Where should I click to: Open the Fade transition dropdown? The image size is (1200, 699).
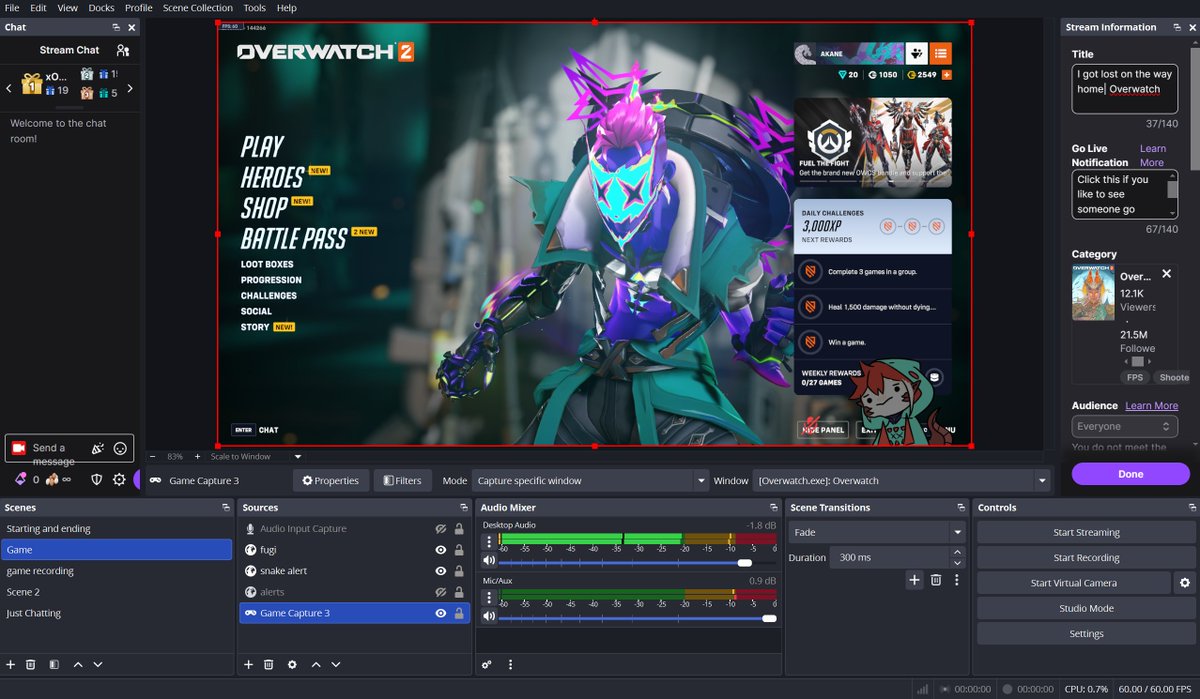click(x=877, y=533)
